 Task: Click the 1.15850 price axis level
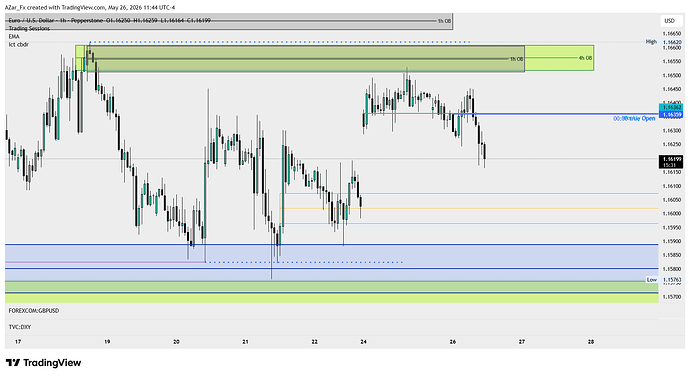coord(672,255)
